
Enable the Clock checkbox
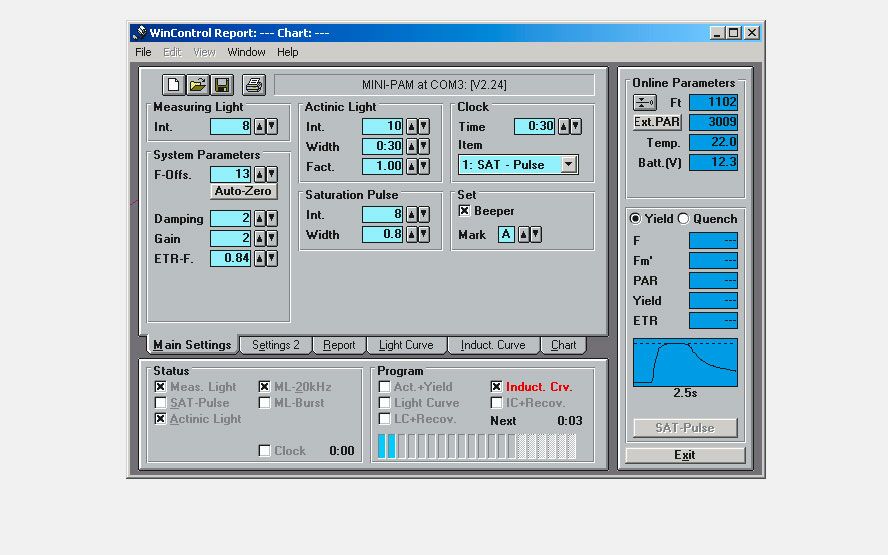[264, 451]
